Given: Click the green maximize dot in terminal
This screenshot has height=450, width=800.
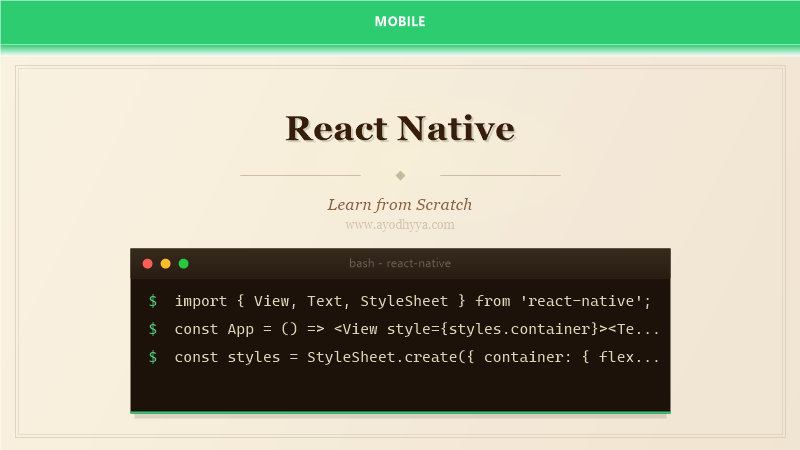Looking at the screenshot, I should tap(184, 263).
